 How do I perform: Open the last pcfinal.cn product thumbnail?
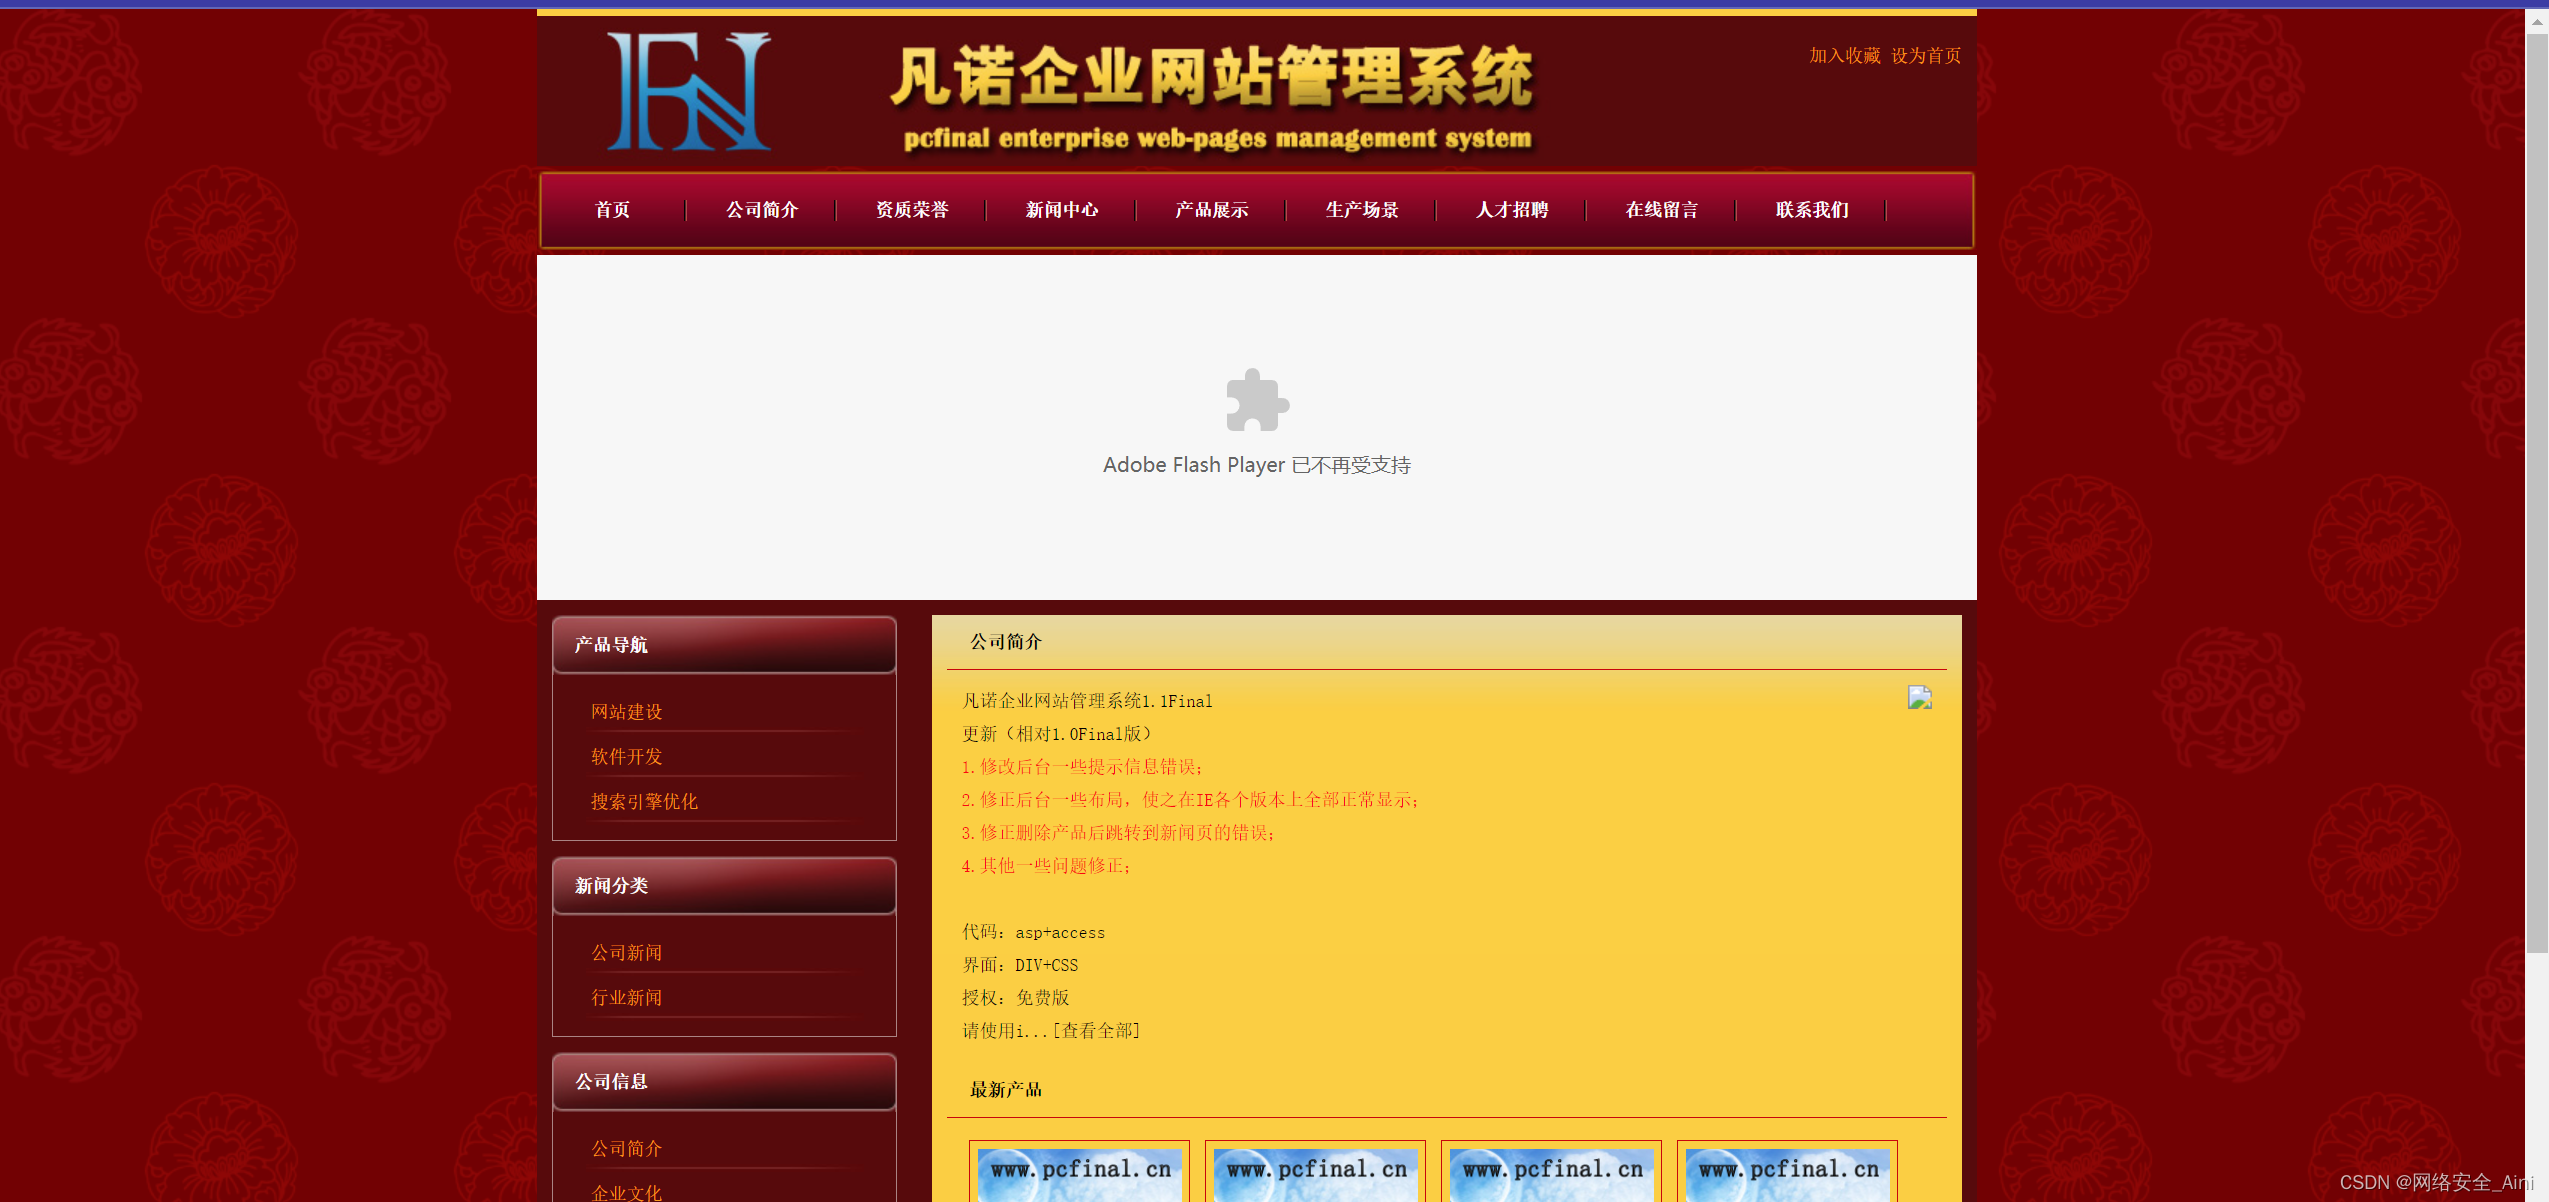point(1787,1173)
